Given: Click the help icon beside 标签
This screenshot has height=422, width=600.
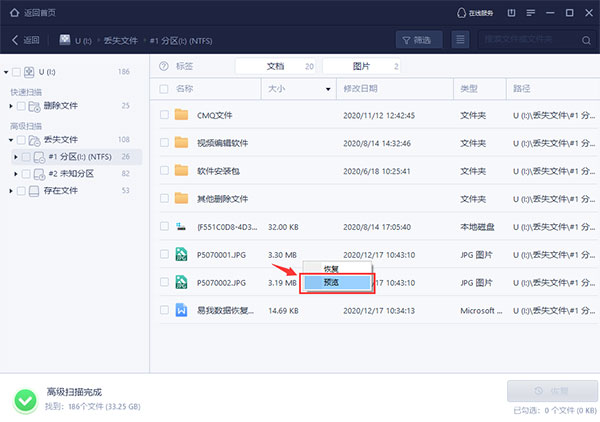Looking at the screenshot, I should tap(163, 66).
